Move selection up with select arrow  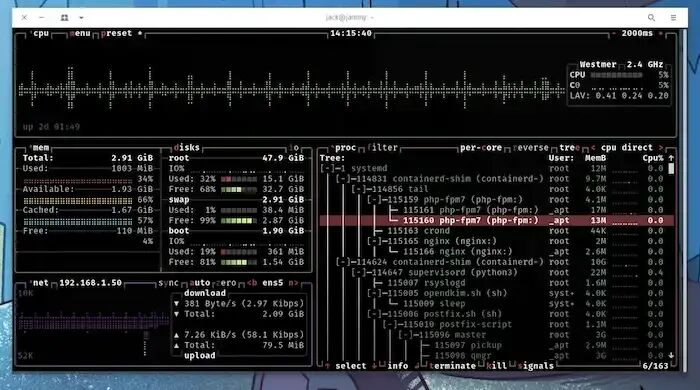(327, 366)
